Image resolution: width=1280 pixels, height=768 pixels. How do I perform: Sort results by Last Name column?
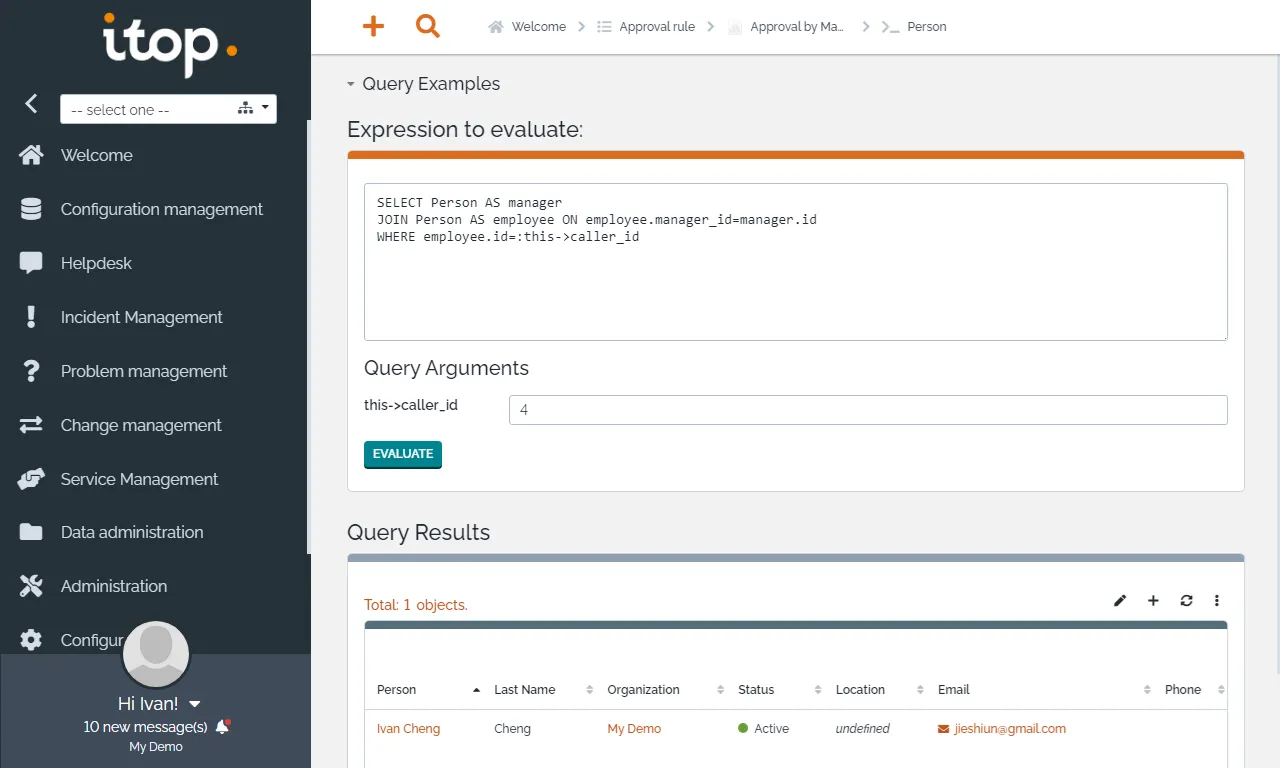541,690
